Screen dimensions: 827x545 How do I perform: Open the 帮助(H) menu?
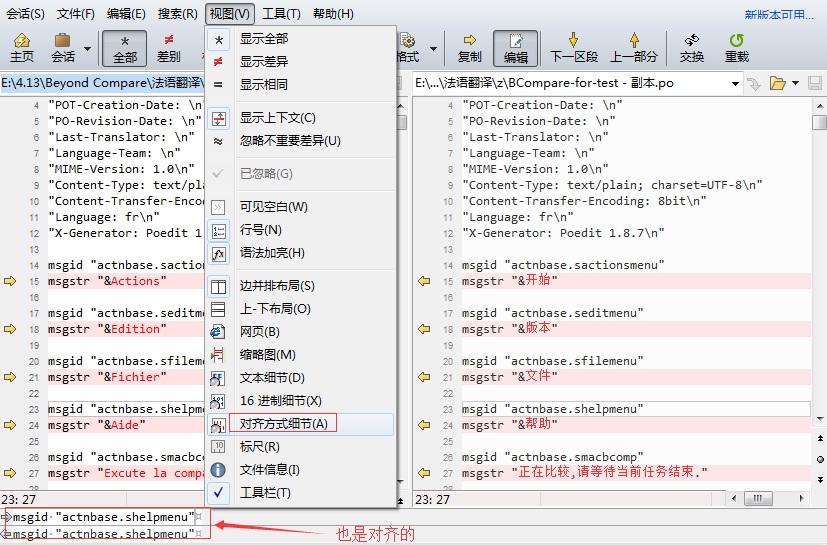click(x=333, y=14)
